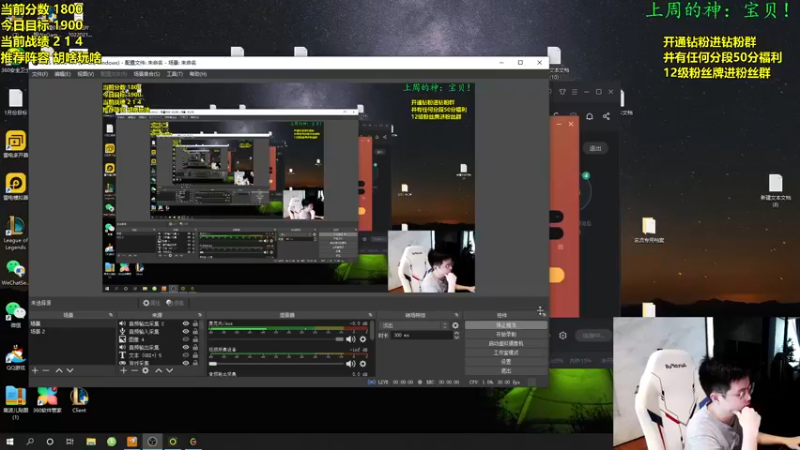Viewport: 800px width, 450px height.
Task: Click 启动虚拟摄像机 virtual camera button
Action: tap(506, 343)
